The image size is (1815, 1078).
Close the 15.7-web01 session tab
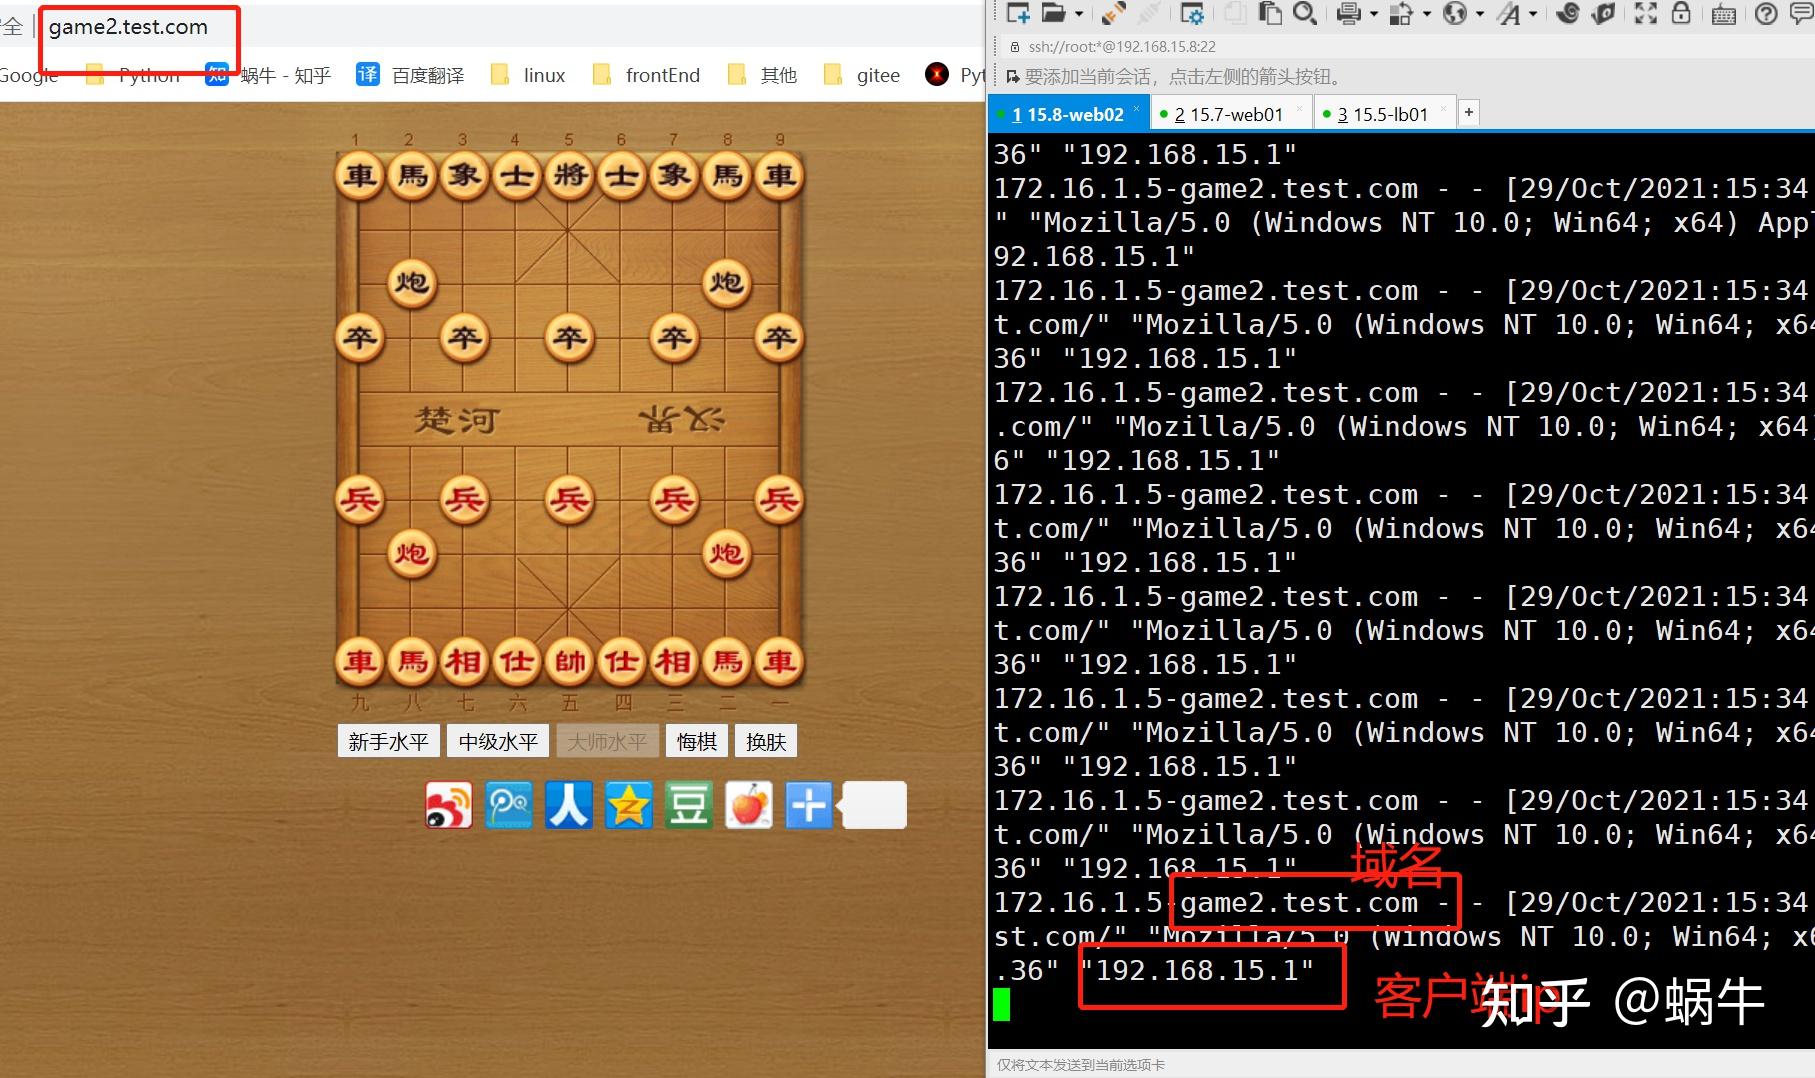point(1299,108)
